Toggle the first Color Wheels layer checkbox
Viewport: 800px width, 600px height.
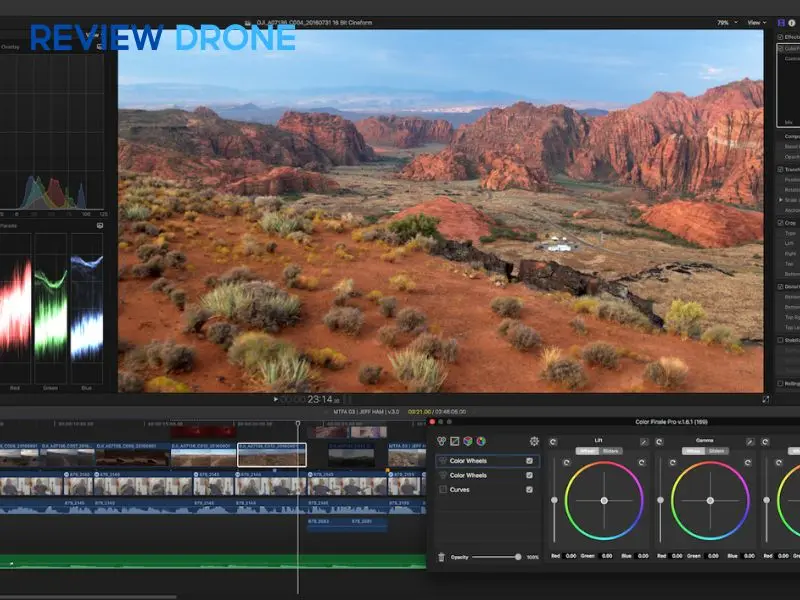tap(530, 461)
